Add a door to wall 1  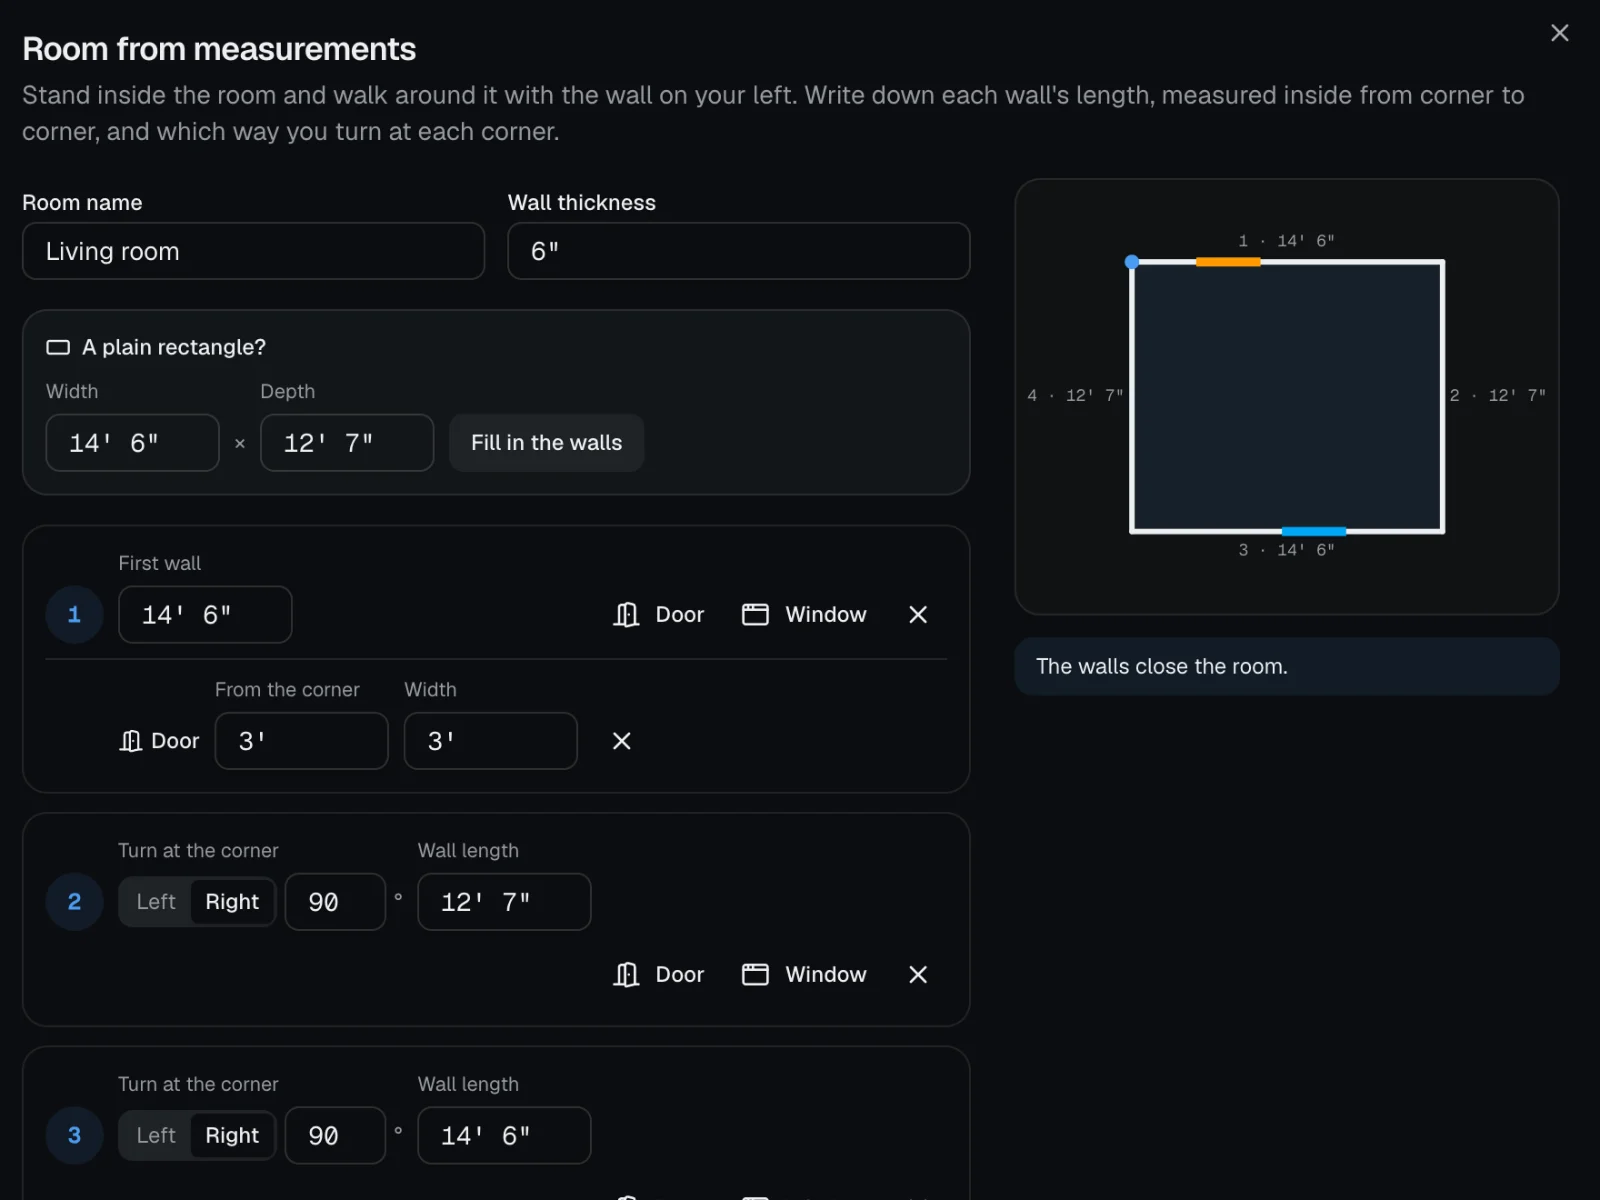pos(659,614)
